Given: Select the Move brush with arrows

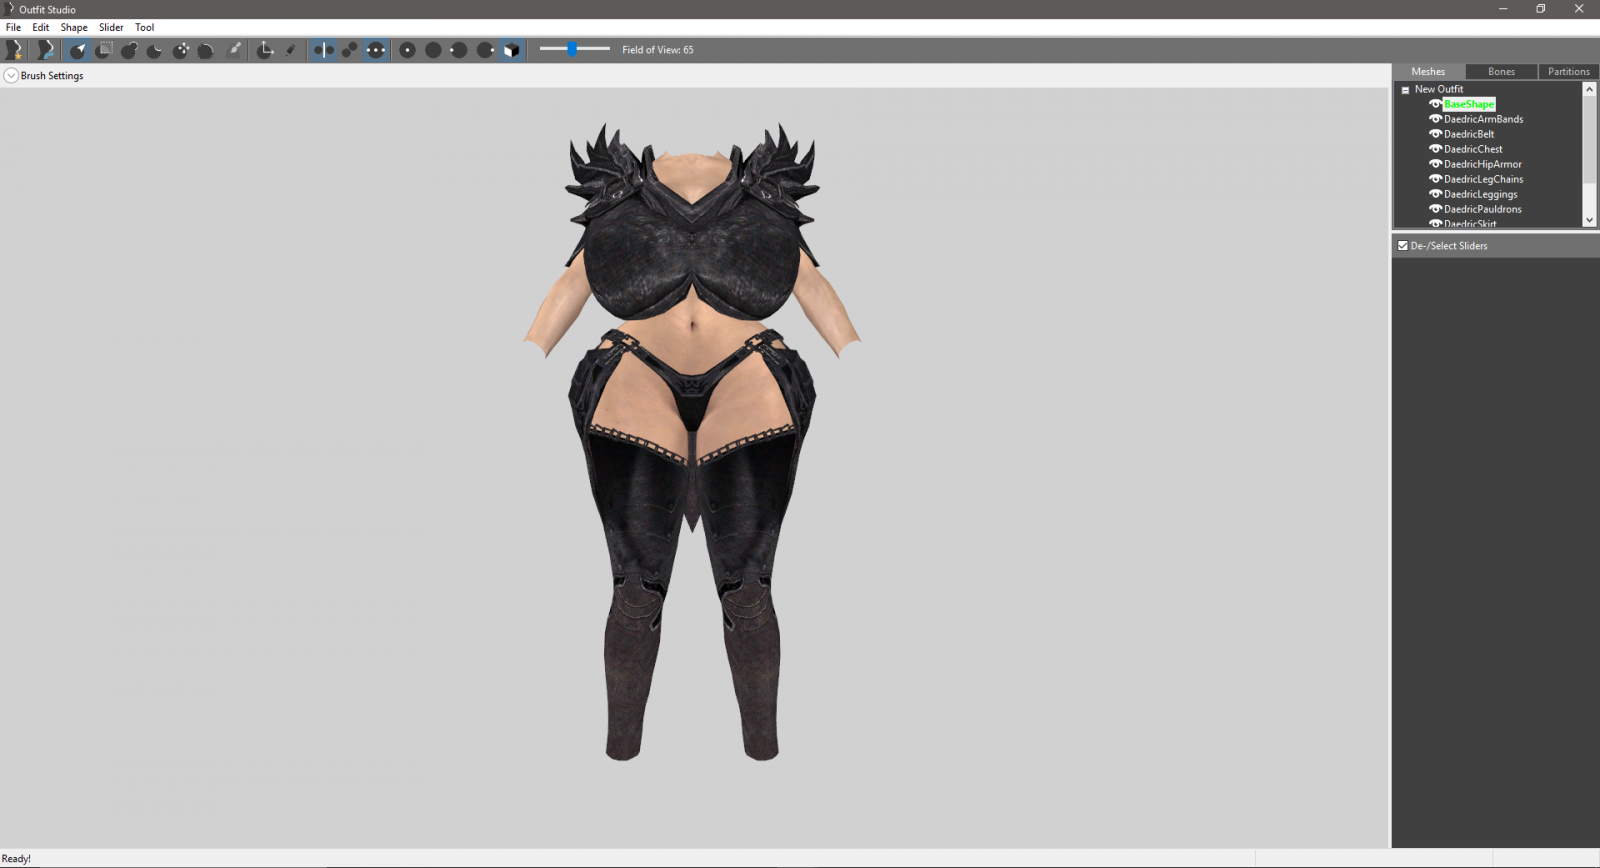Looking at the screenshot, I should point(181,49).
